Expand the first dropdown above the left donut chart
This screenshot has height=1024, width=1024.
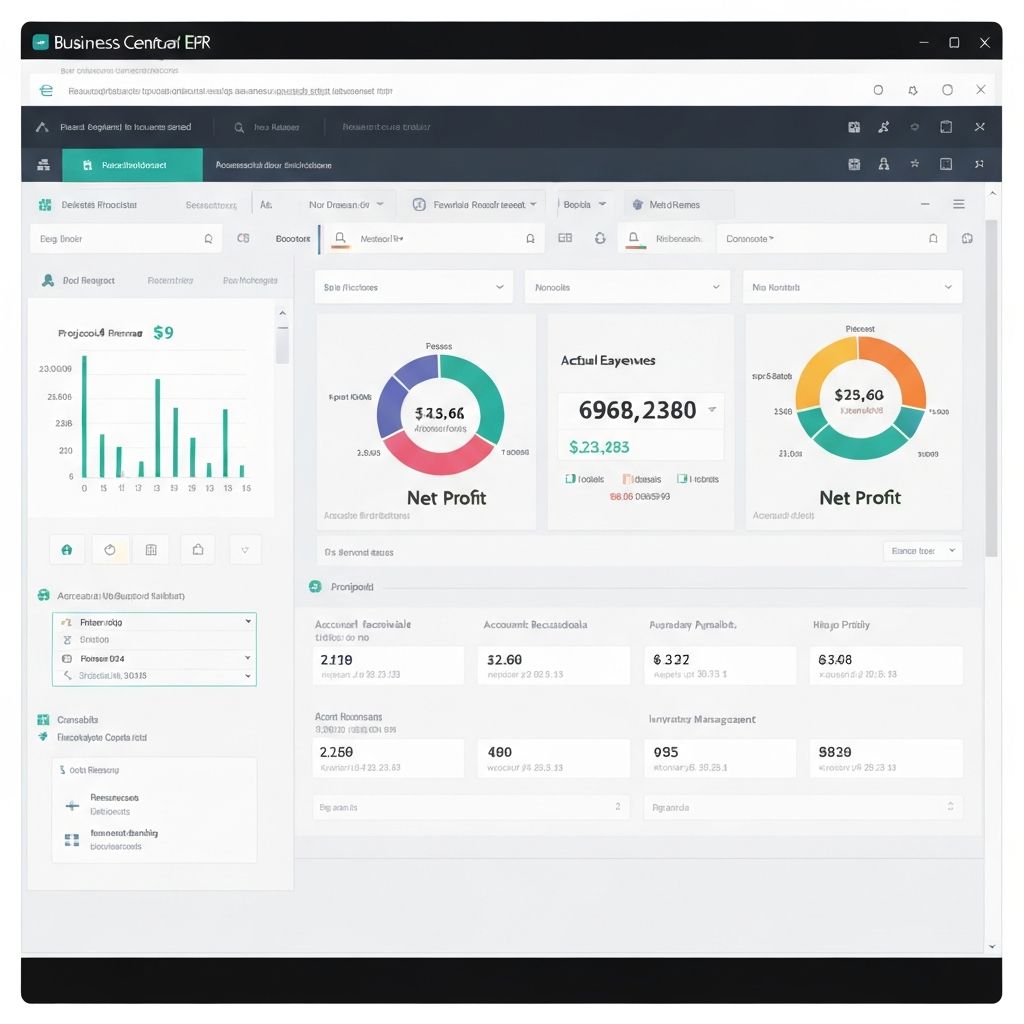coord(413,287)
